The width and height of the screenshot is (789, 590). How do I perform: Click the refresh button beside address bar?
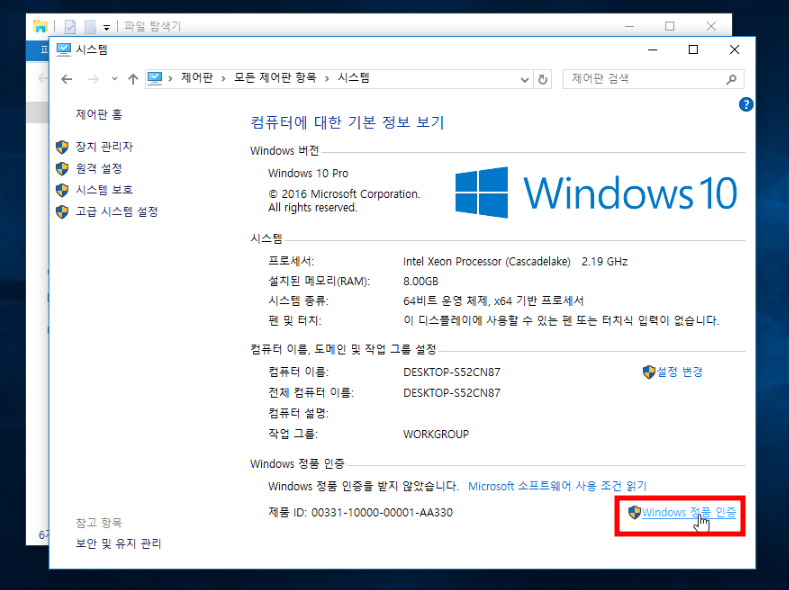coord(542,79)
